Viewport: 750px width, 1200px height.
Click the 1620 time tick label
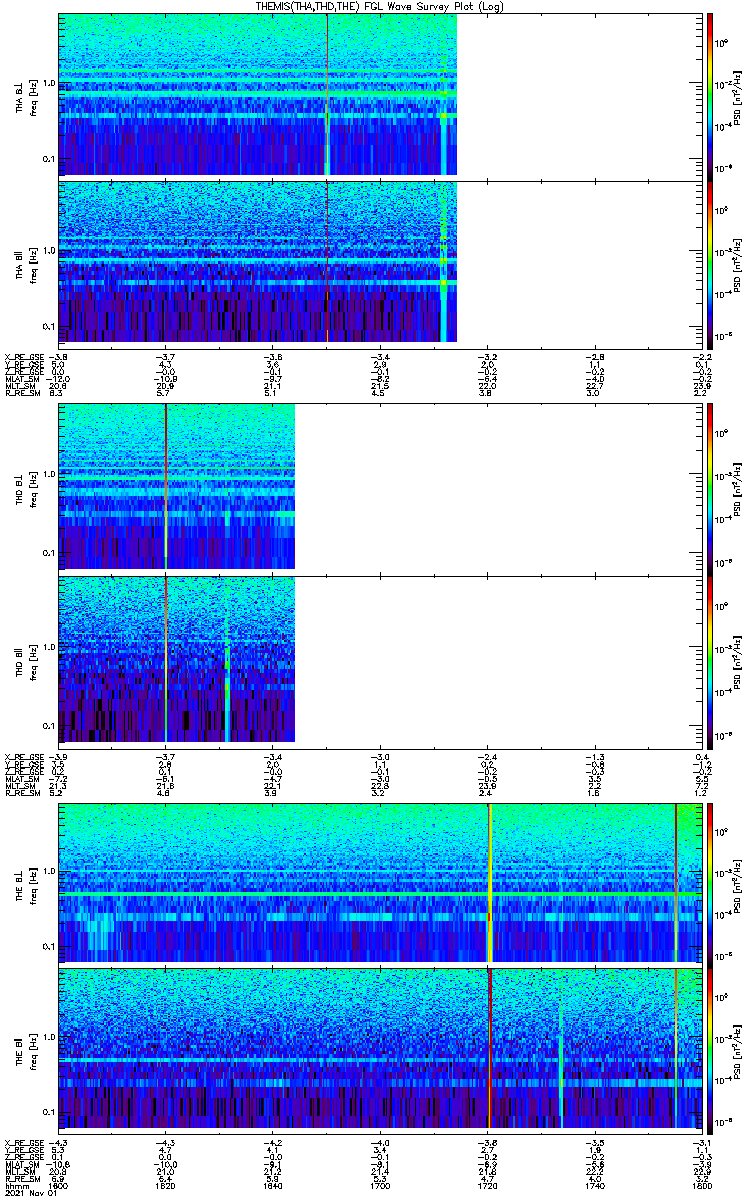click(165, 1186)
